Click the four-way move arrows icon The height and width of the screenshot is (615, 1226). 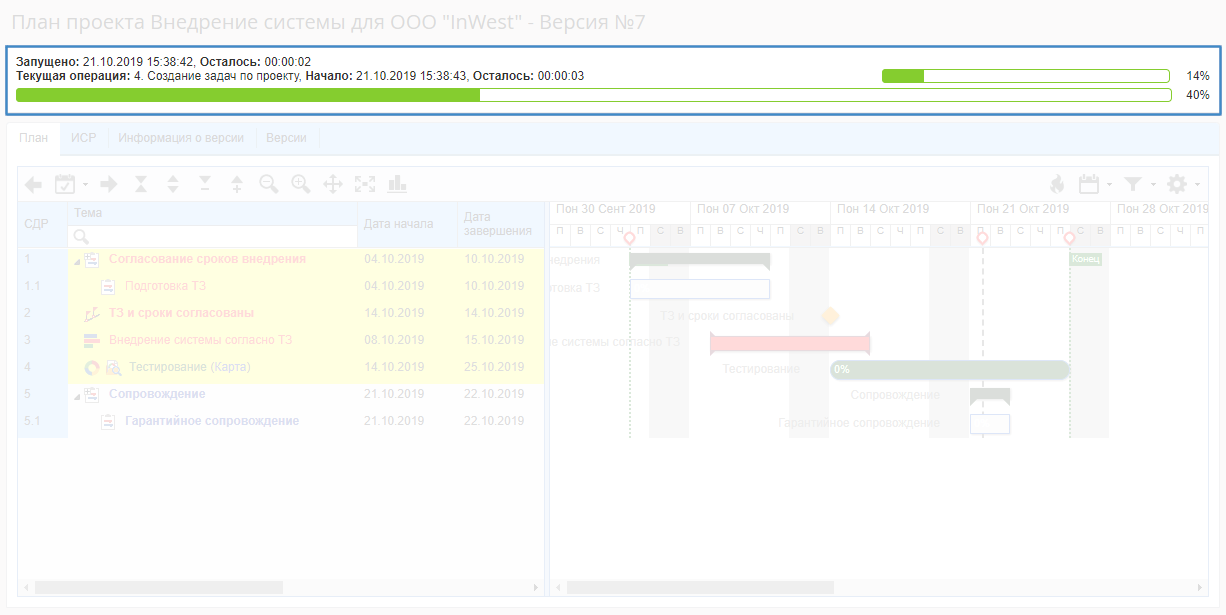click(333, 184)
